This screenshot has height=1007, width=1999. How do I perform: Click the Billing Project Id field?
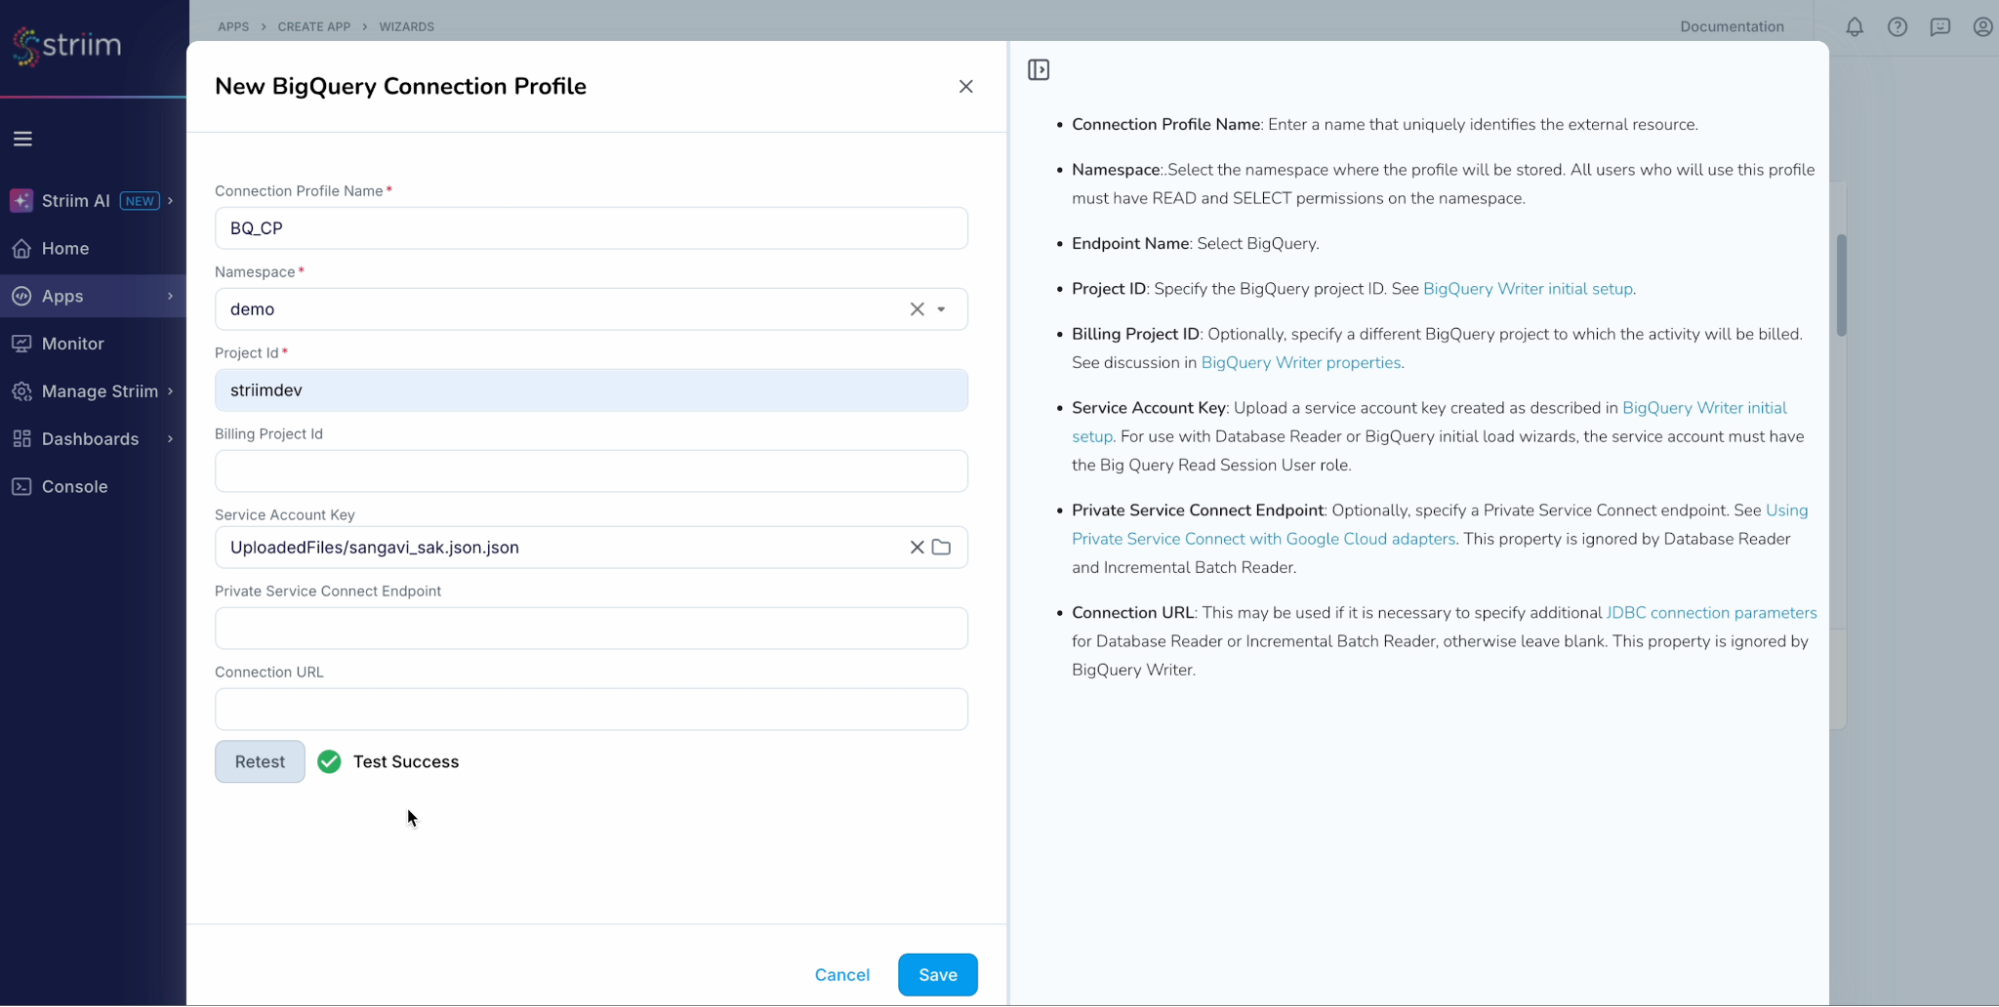(x=591, y=471)
